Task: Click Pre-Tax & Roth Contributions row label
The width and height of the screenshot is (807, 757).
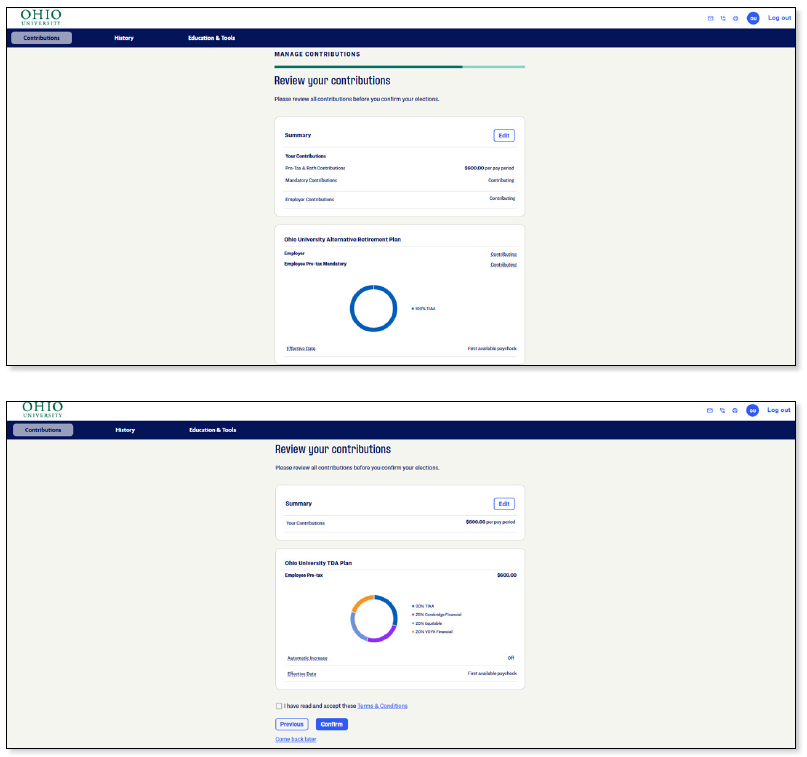Action: [315, 168]
